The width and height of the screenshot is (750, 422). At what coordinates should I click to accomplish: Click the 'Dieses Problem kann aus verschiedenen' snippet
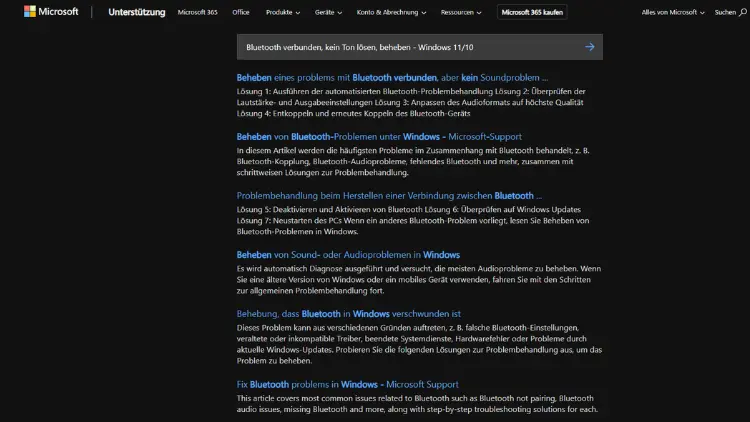coord(419,344)
